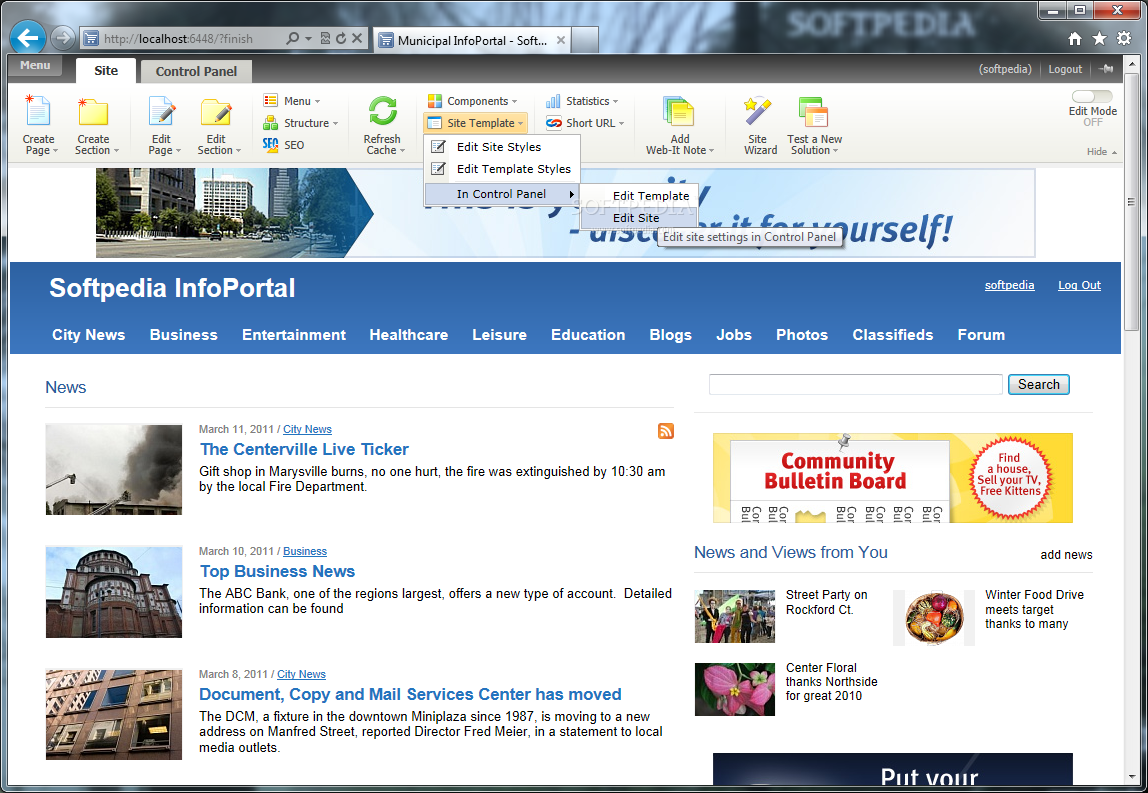
Task: Open the Classifieds navigation link
Action: pos(892,335)
